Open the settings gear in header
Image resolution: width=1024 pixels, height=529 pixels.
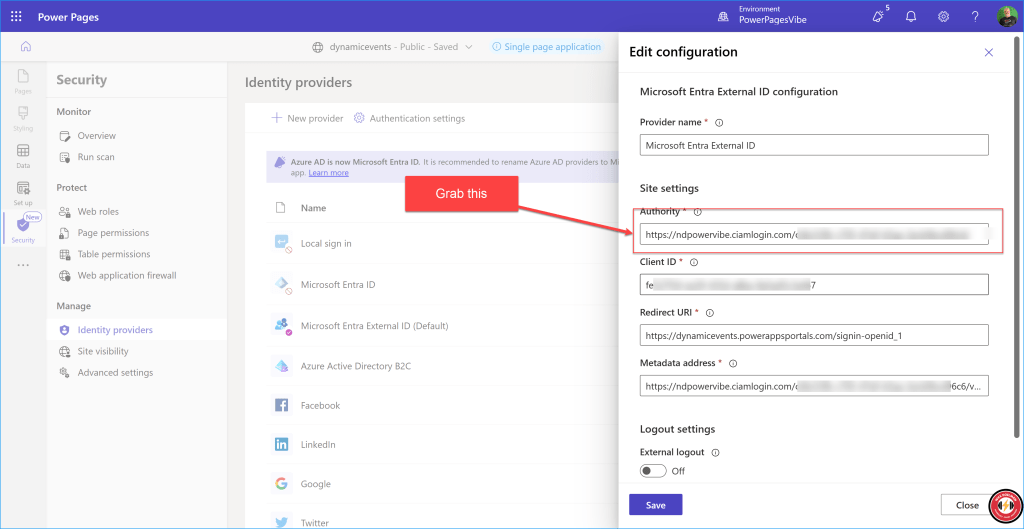pos(943,17)
